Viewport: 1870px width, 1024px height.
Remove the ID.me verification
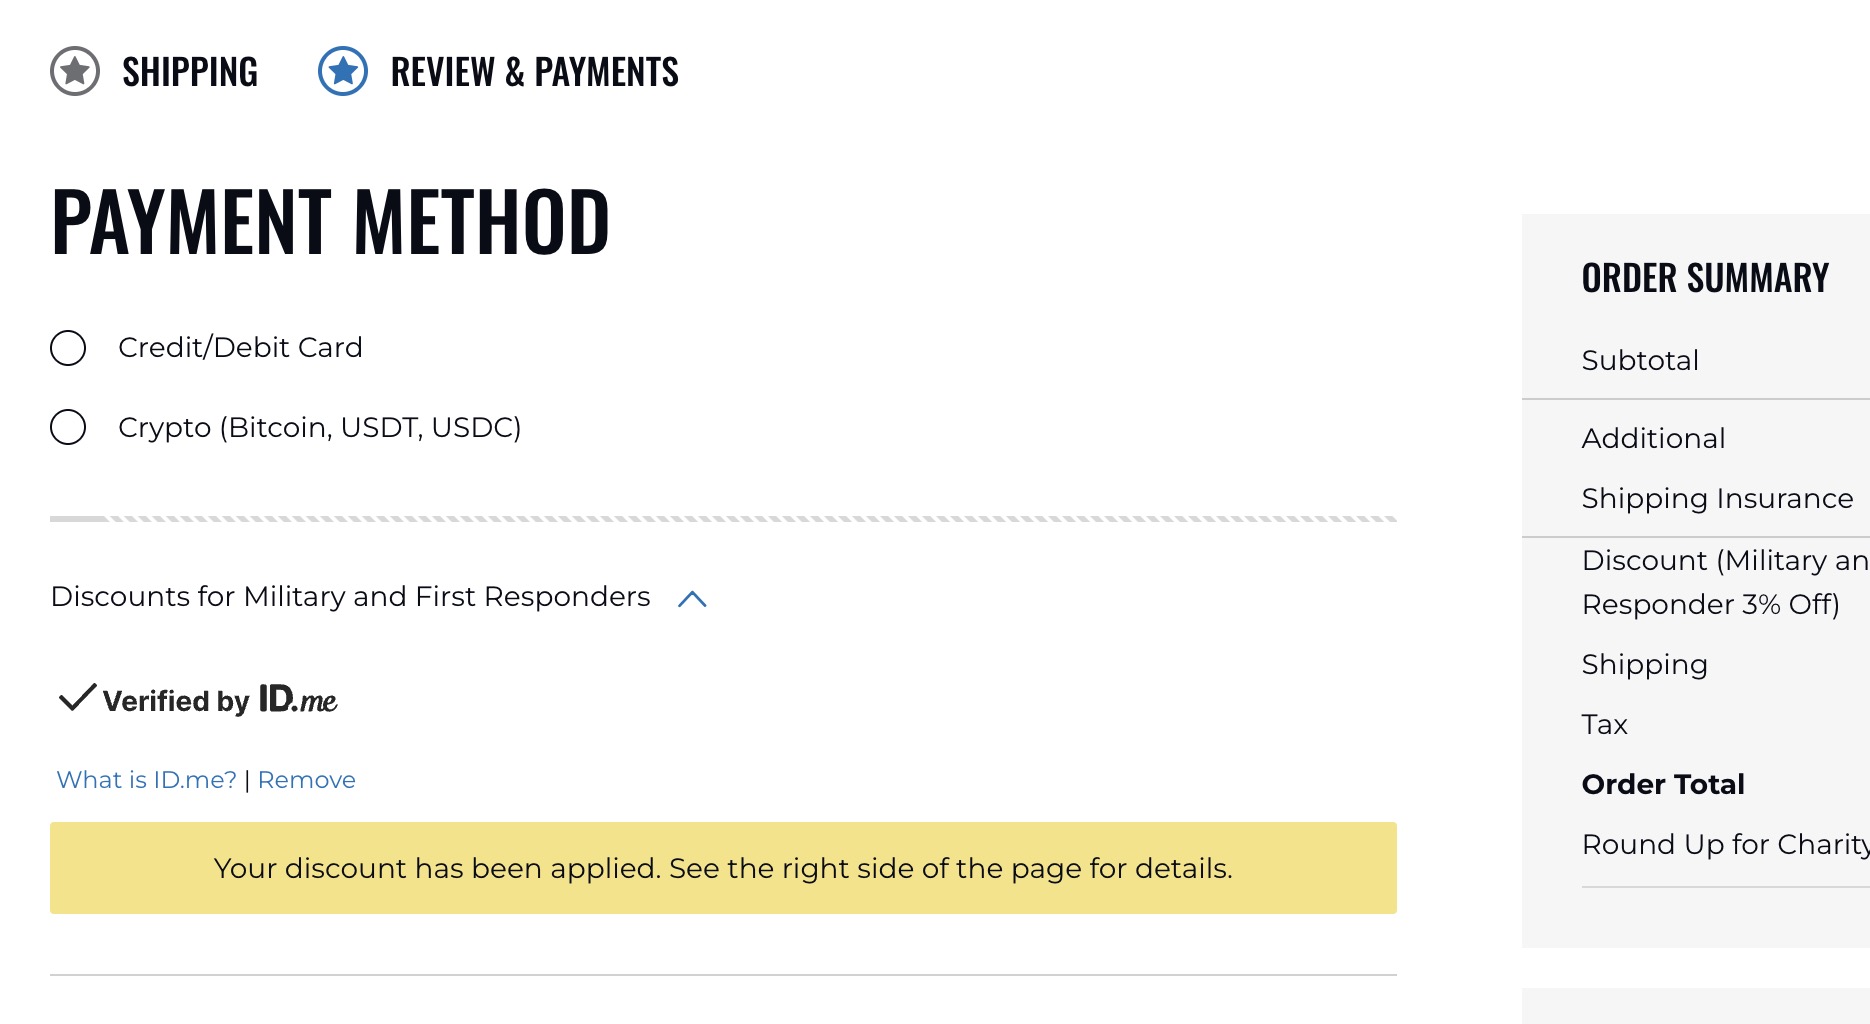tap(306, 779)
